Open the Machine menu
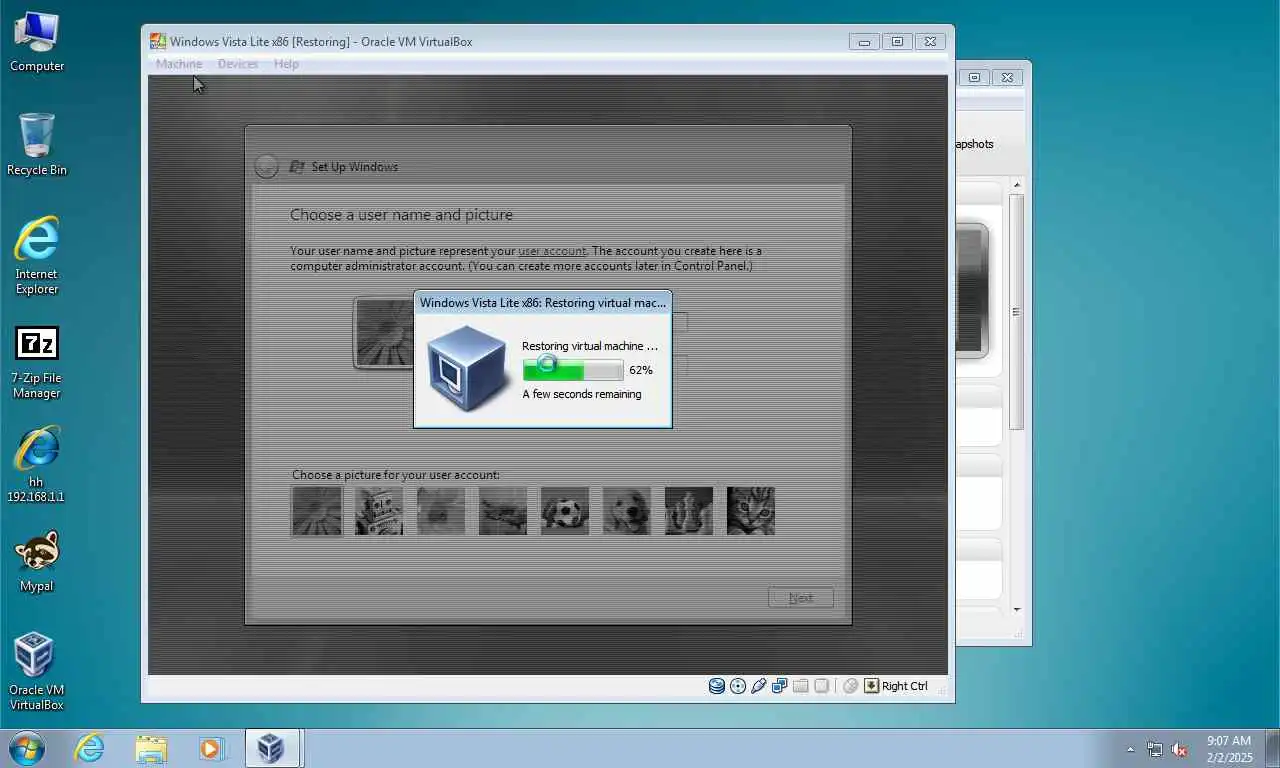1280x768 pixels. [x=179, y=64]
